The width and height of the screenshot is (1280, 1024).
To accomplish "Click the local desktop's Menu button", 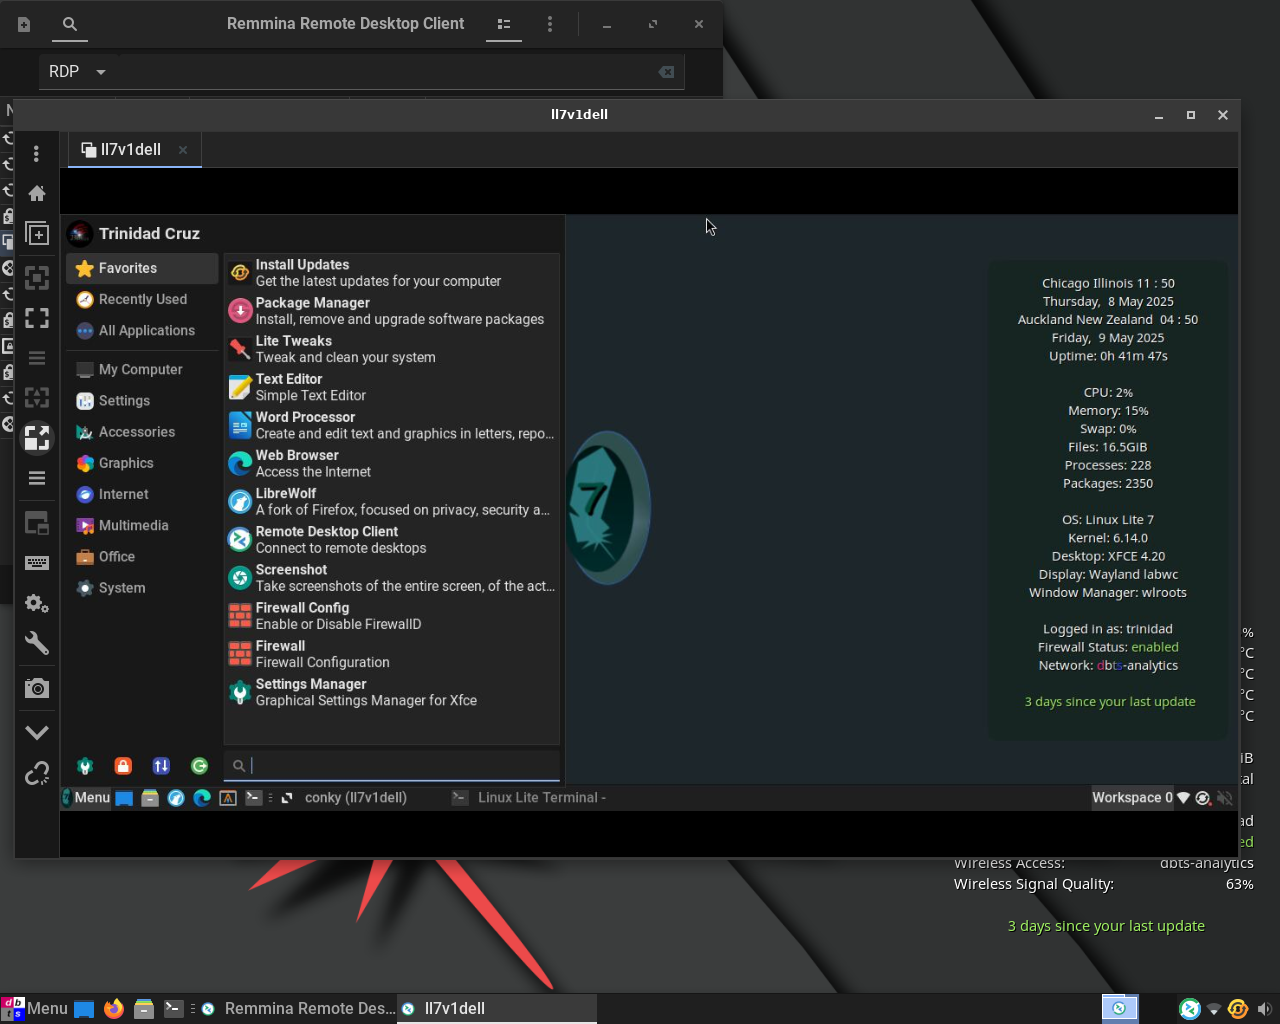I will tap(35, 1008).
